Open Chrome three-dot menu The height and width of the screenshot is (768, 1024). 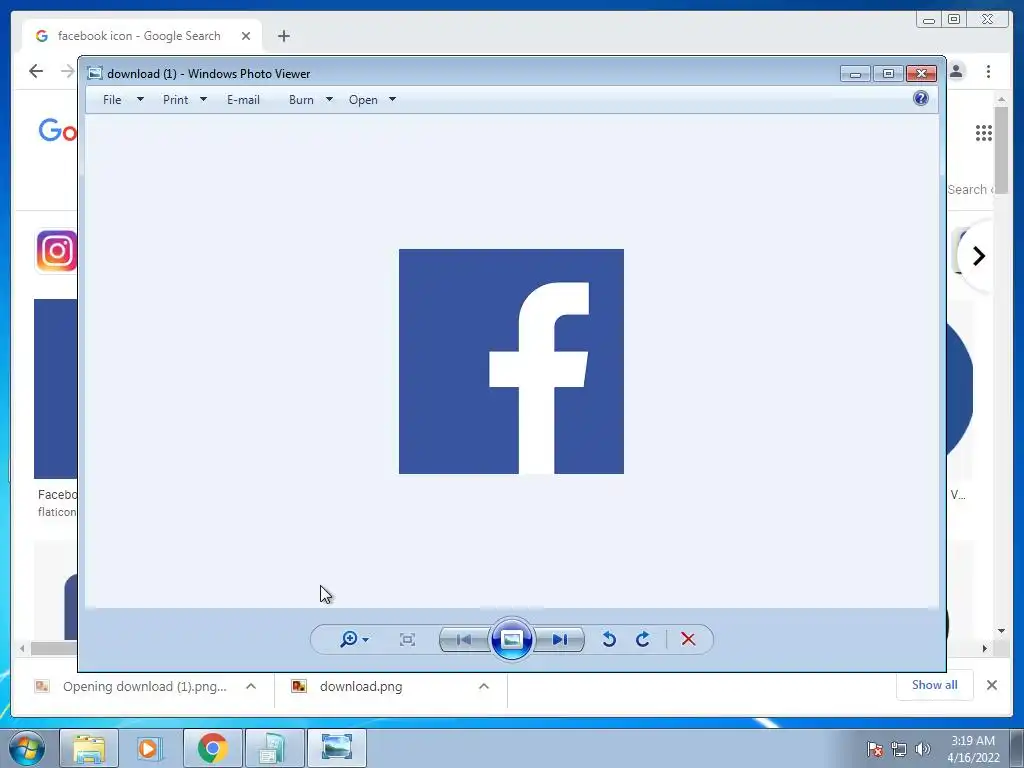988,71
